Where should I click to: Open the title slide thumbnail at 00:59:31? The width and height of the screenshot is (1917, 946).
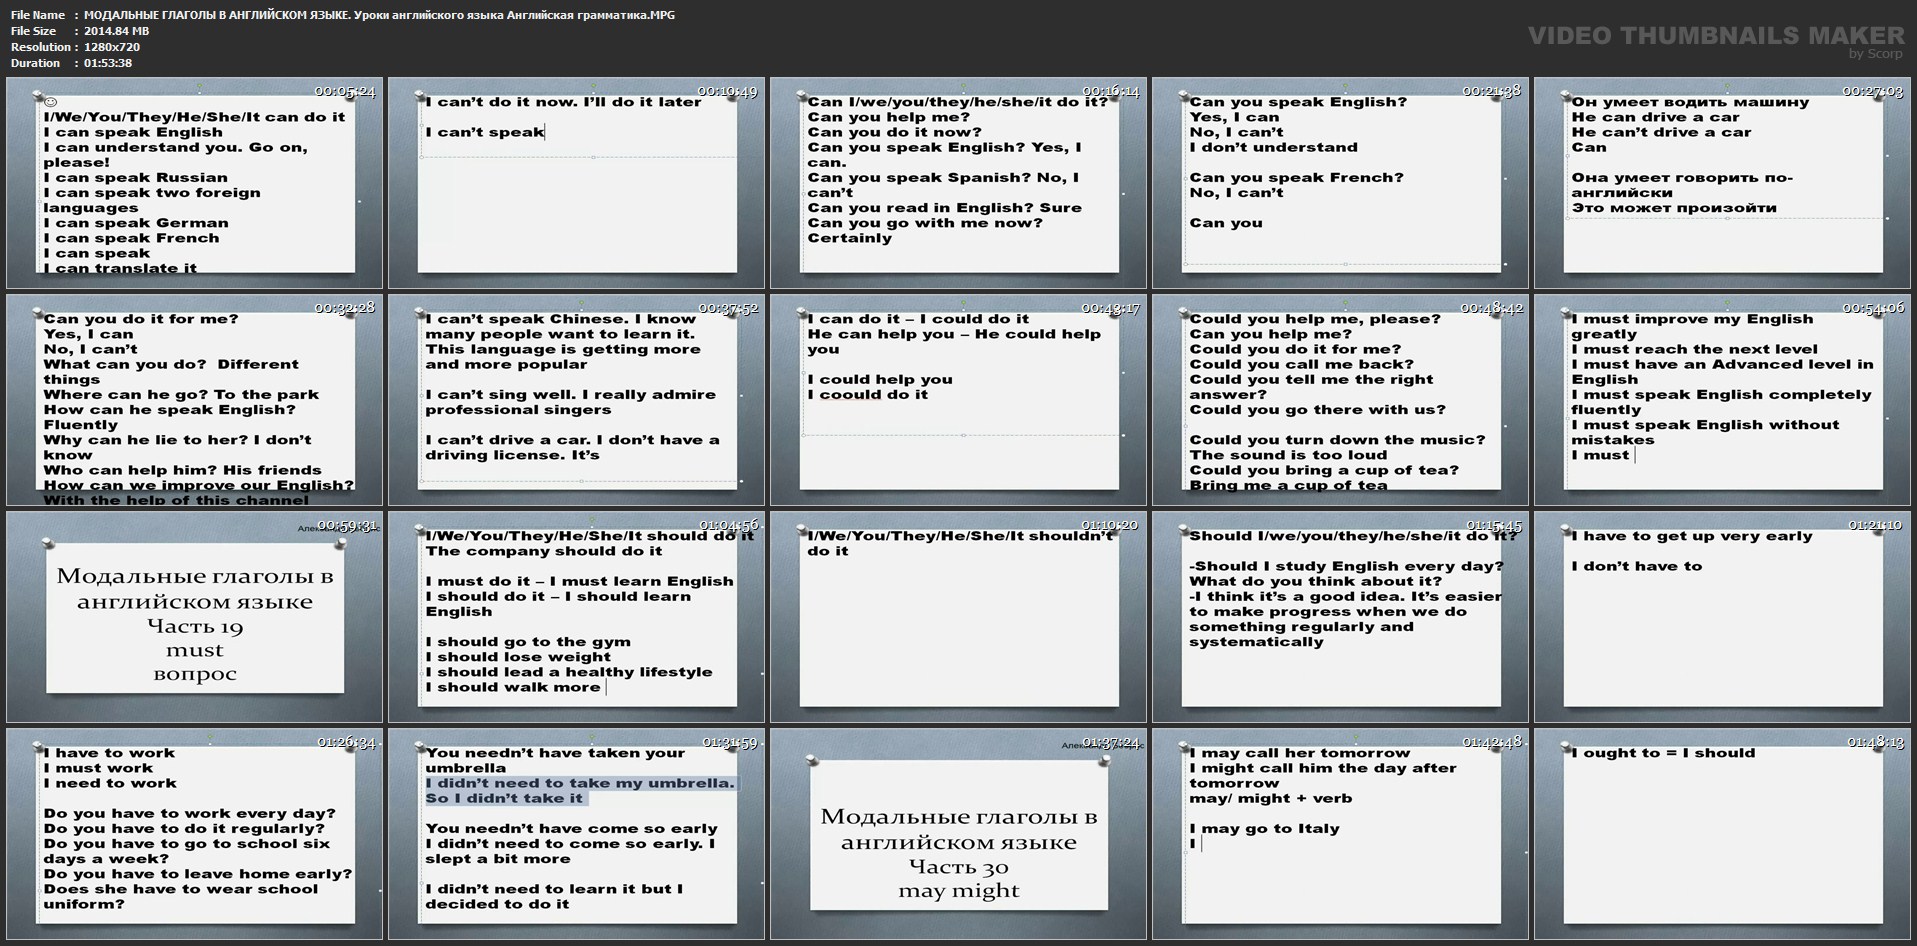pos(195,617)
